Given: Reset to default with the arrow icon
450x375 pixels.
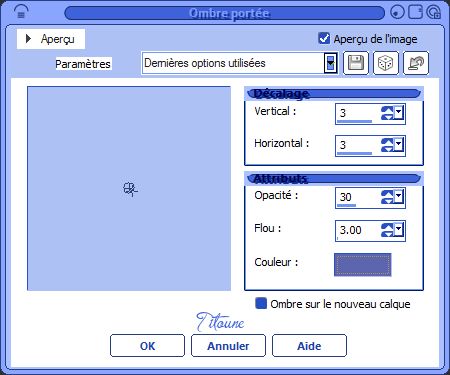Looking at the screenshot, I should click(416, 63).
